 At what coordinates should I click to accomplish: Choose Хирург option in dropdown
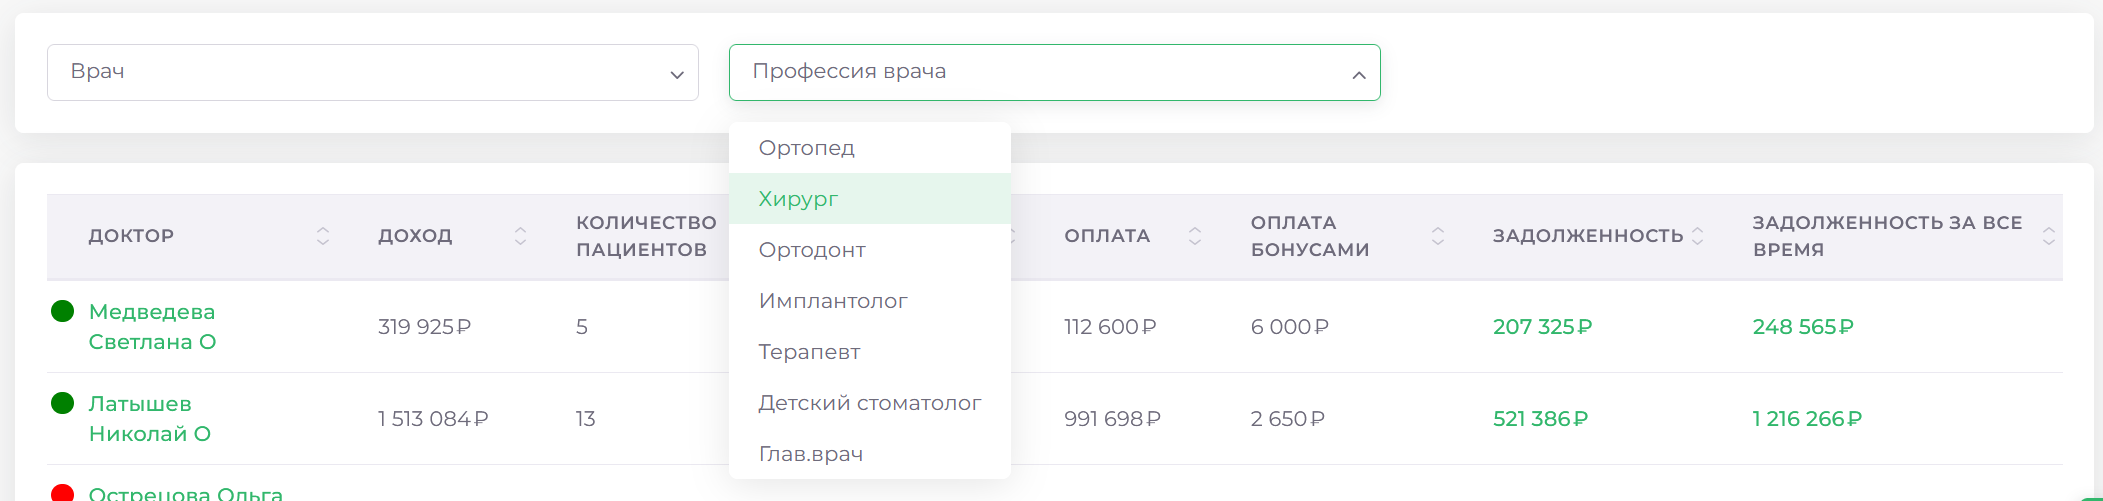tap(798, 199)
